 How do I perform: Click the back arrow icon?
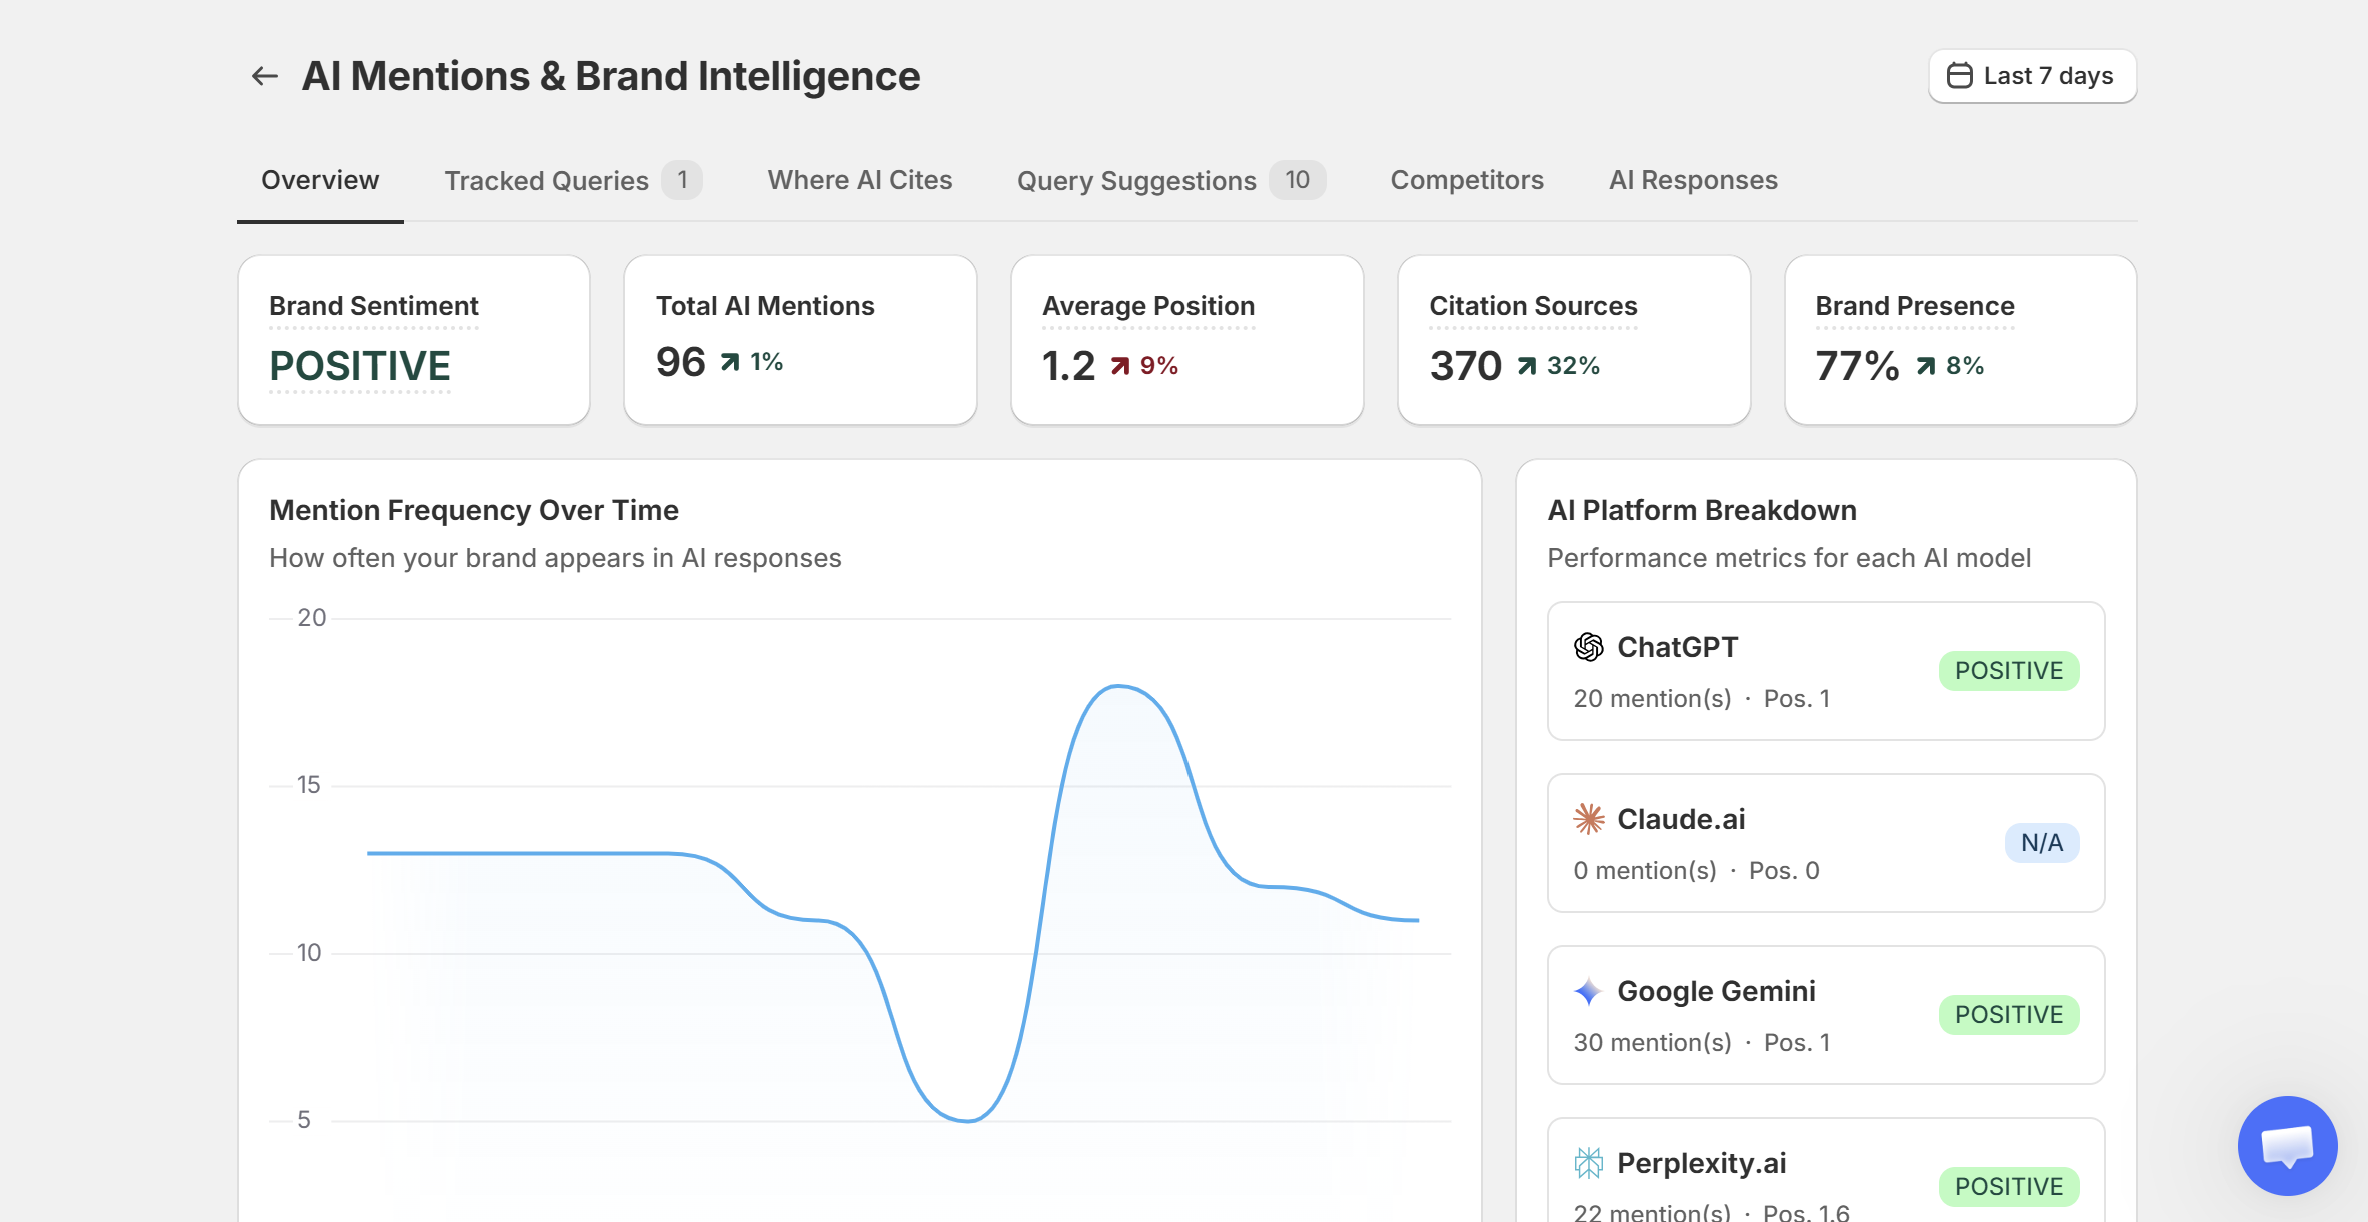[x=264, y=76]
